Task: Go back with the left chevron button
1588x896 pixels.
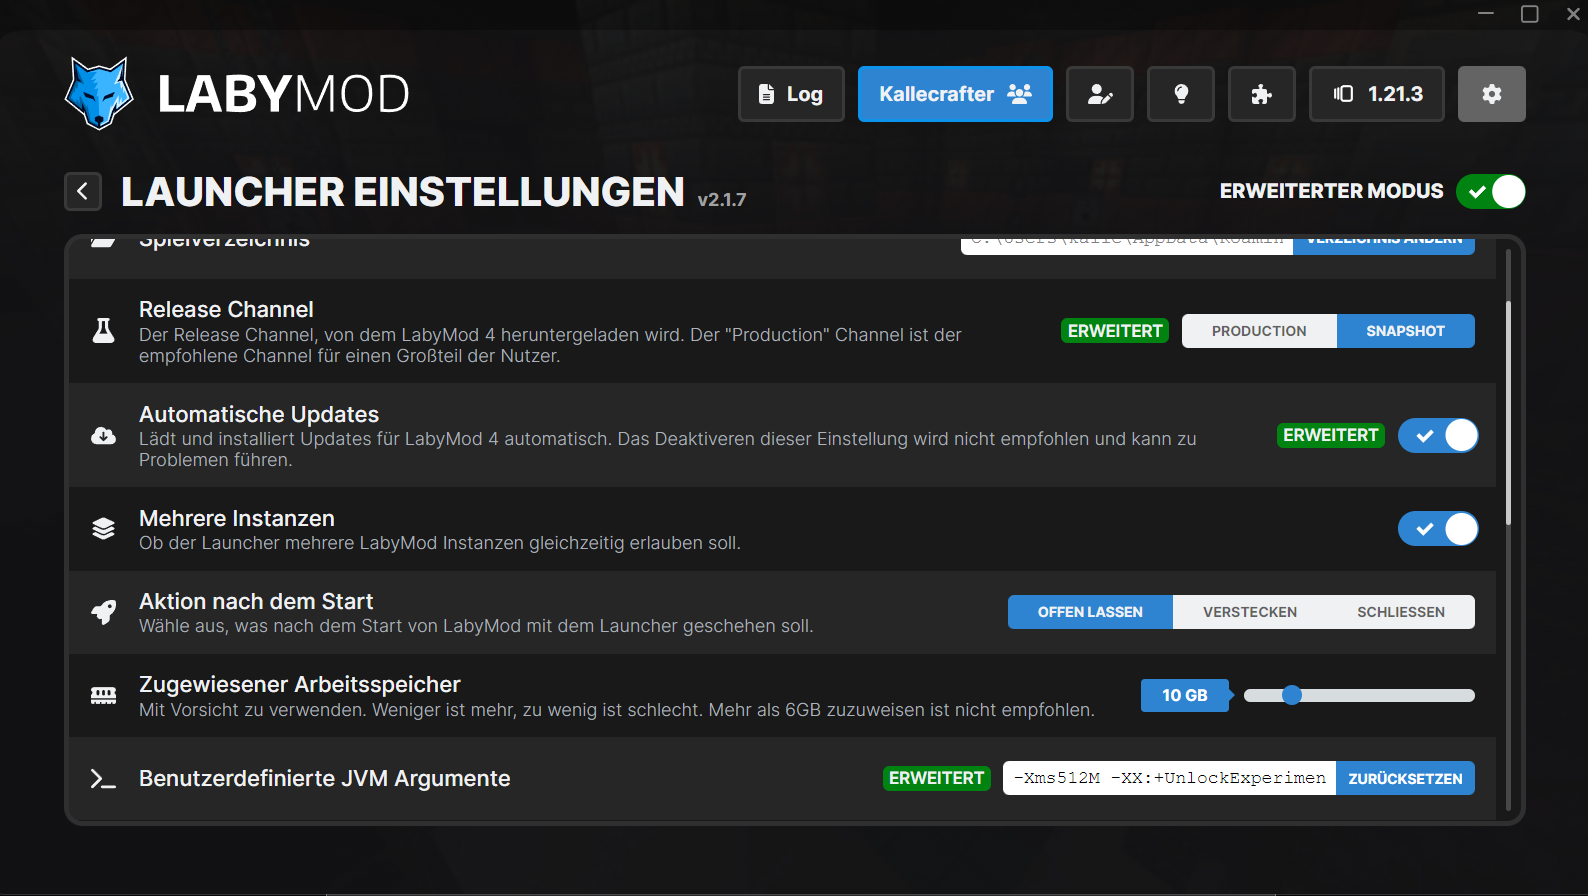Action: (x=83, y=191)
